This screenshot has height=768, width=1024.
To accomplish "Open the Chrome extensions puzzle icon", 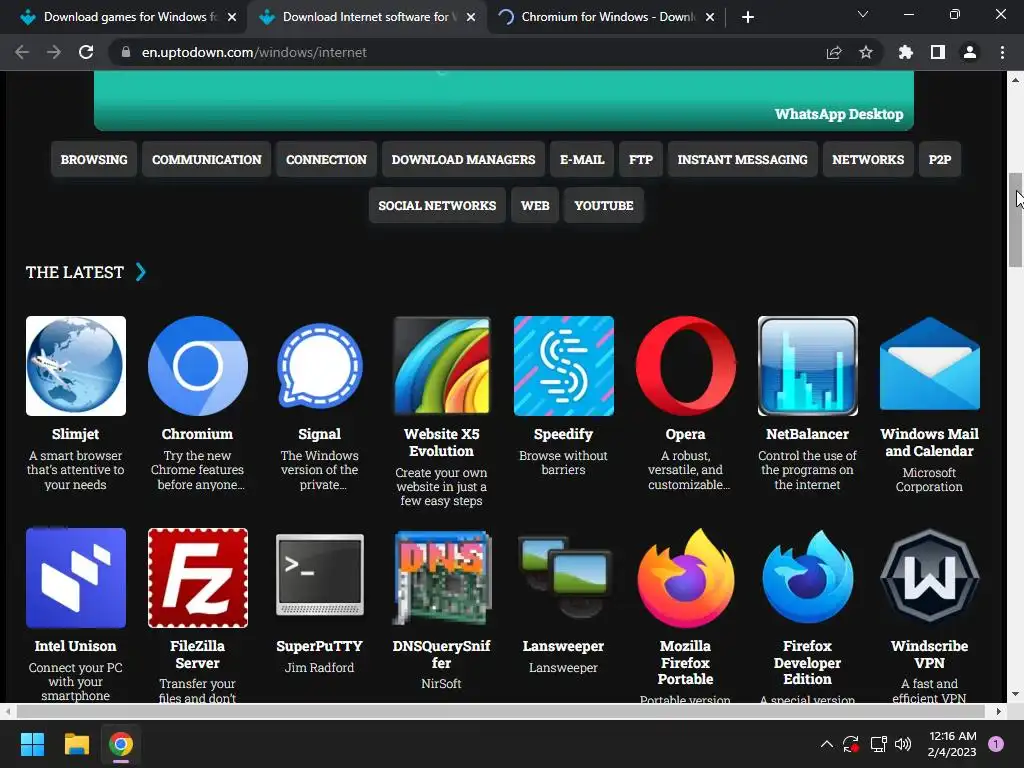I will (x=905, y=52).
